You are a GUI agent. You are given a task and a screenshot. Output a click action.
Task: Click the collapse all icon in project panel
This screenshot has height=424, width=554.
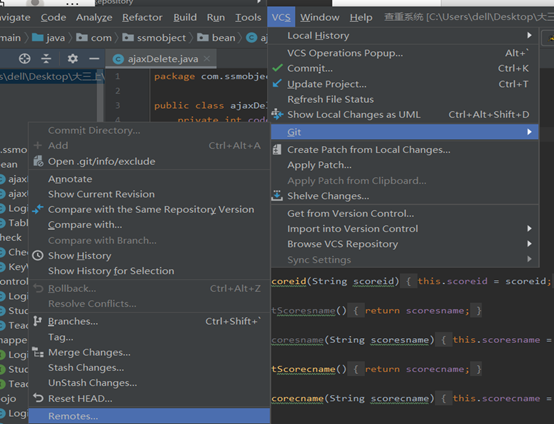tap(46, 59)
